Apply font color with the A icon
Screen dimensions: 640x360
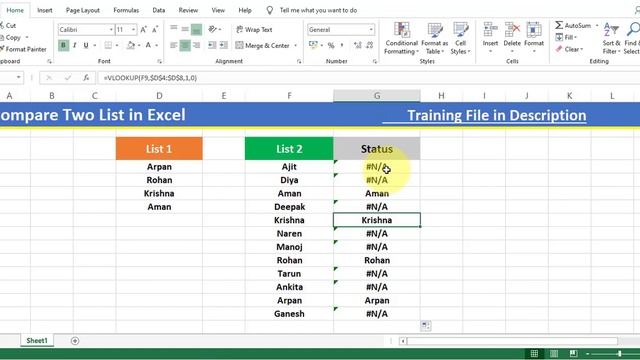pos(148,45)
